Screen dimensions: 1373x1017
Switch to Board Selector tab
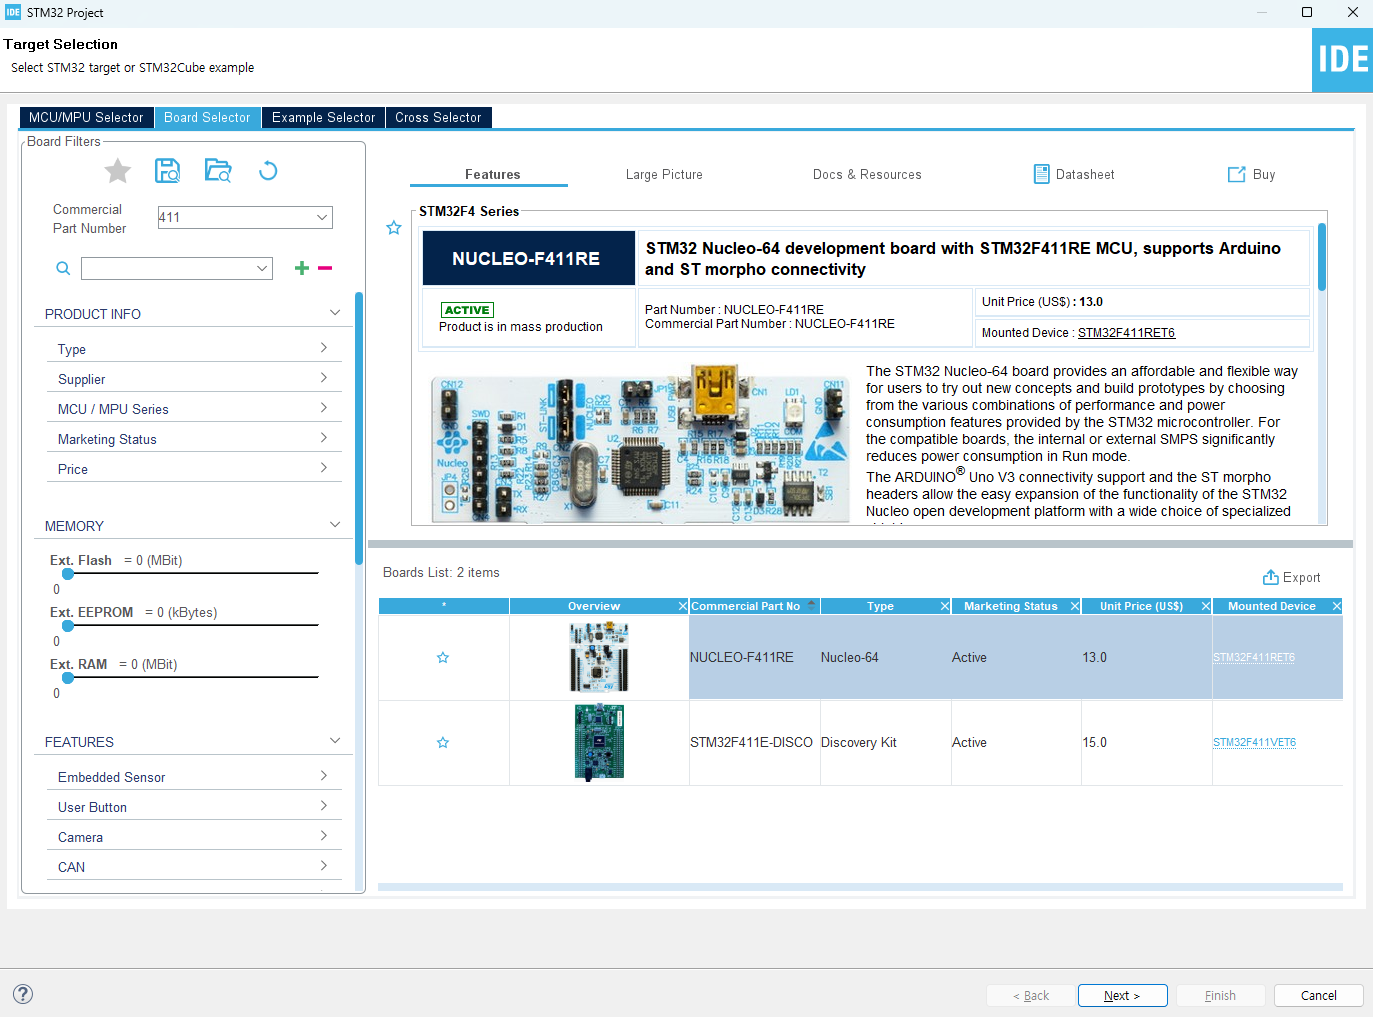(x=207, y=117)
